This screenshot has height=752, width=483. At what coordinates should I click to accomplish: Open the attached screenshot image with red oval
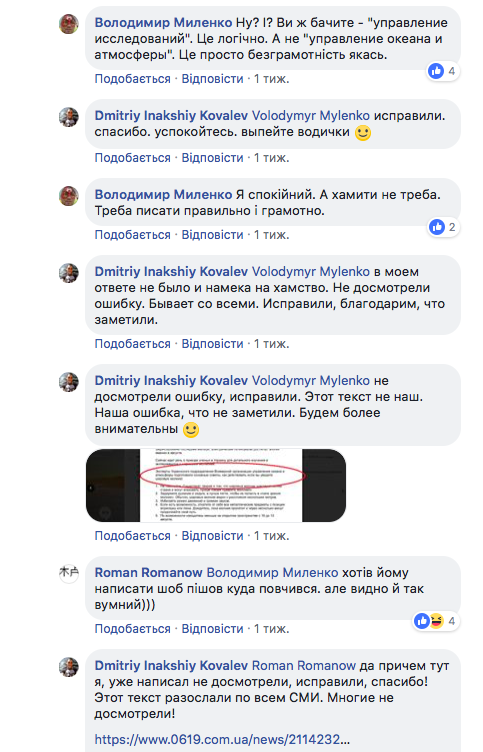[216, 485]
